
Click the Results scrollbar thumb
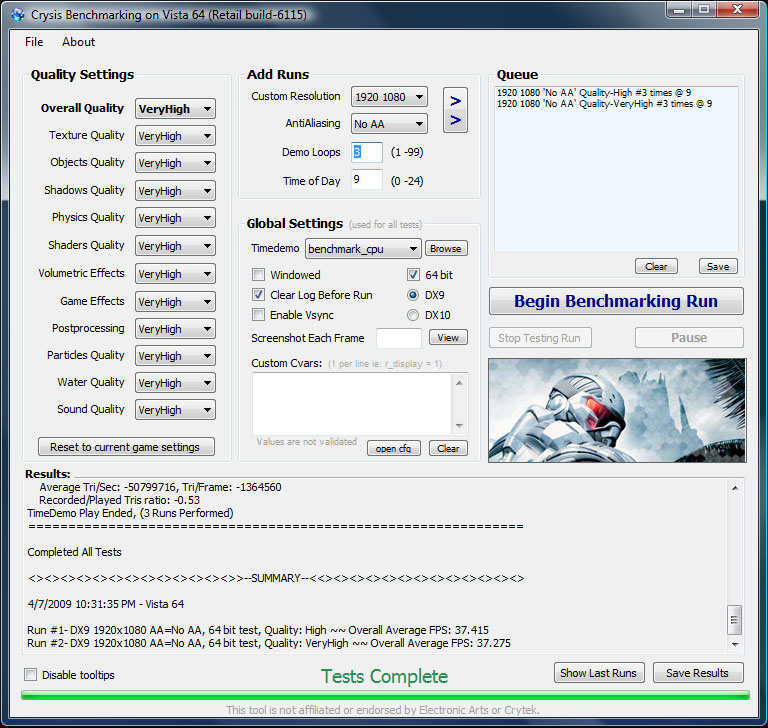tap(734, 620)
